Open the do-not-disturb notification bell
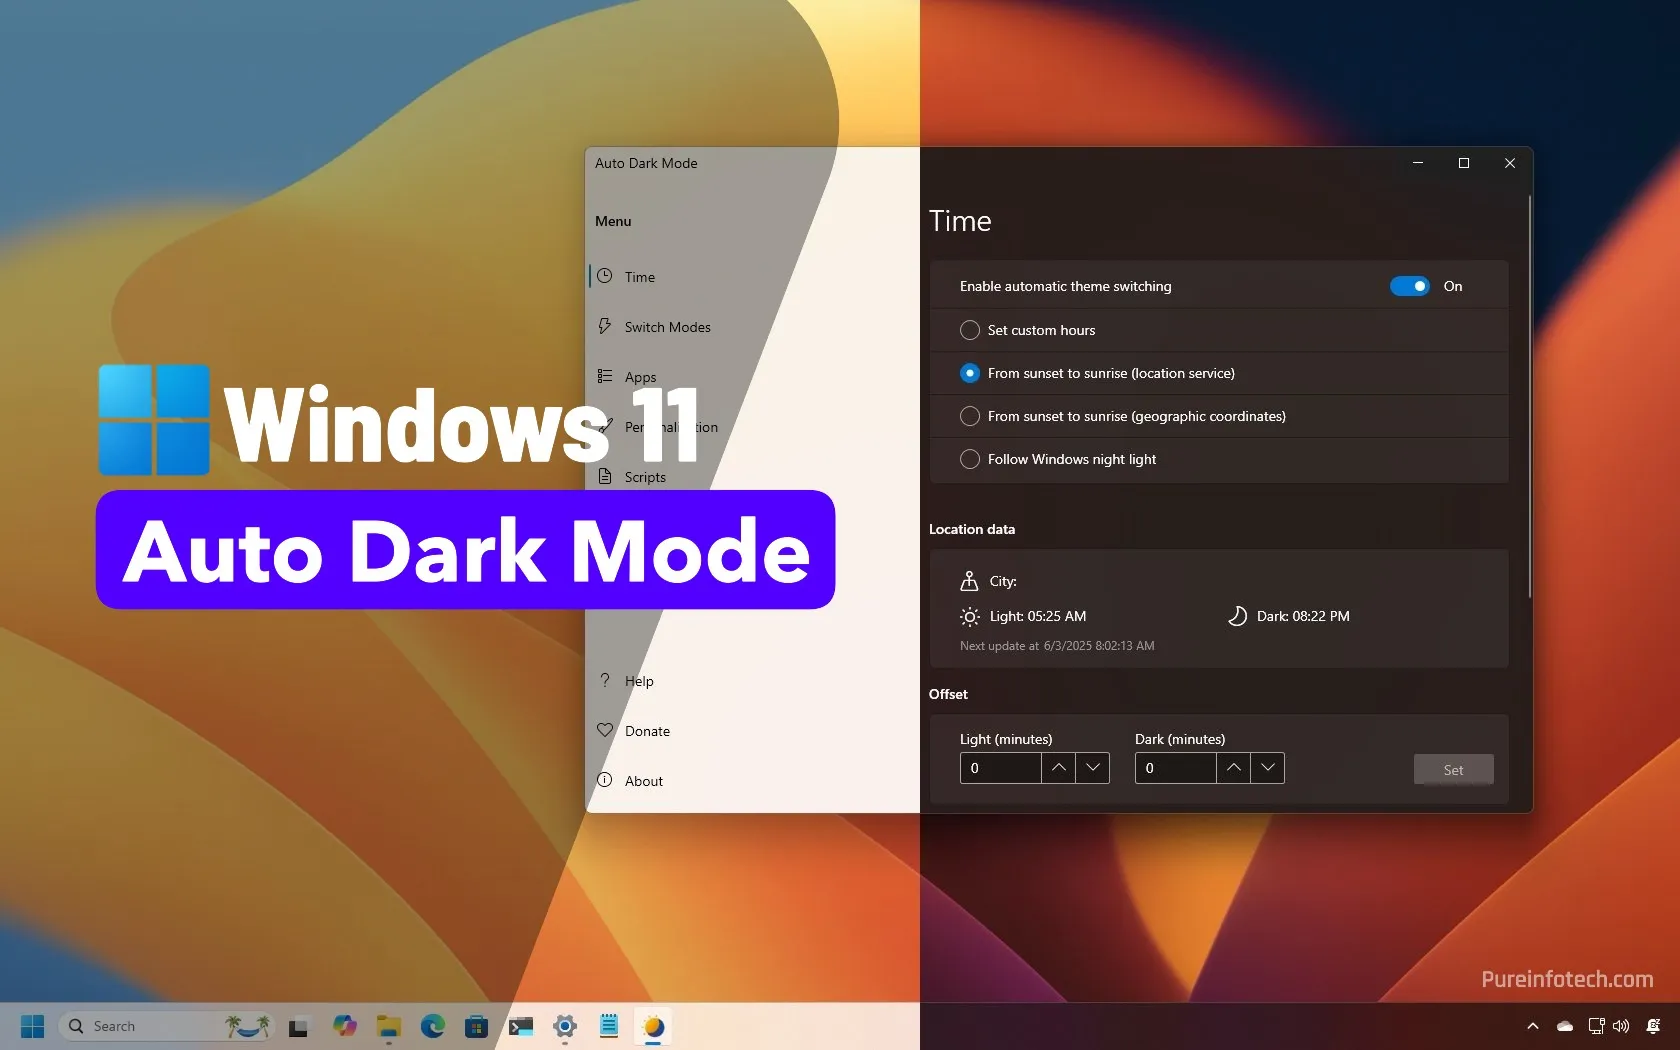This screenshot has height=1050, width=1680. tap(1653, 1026)
